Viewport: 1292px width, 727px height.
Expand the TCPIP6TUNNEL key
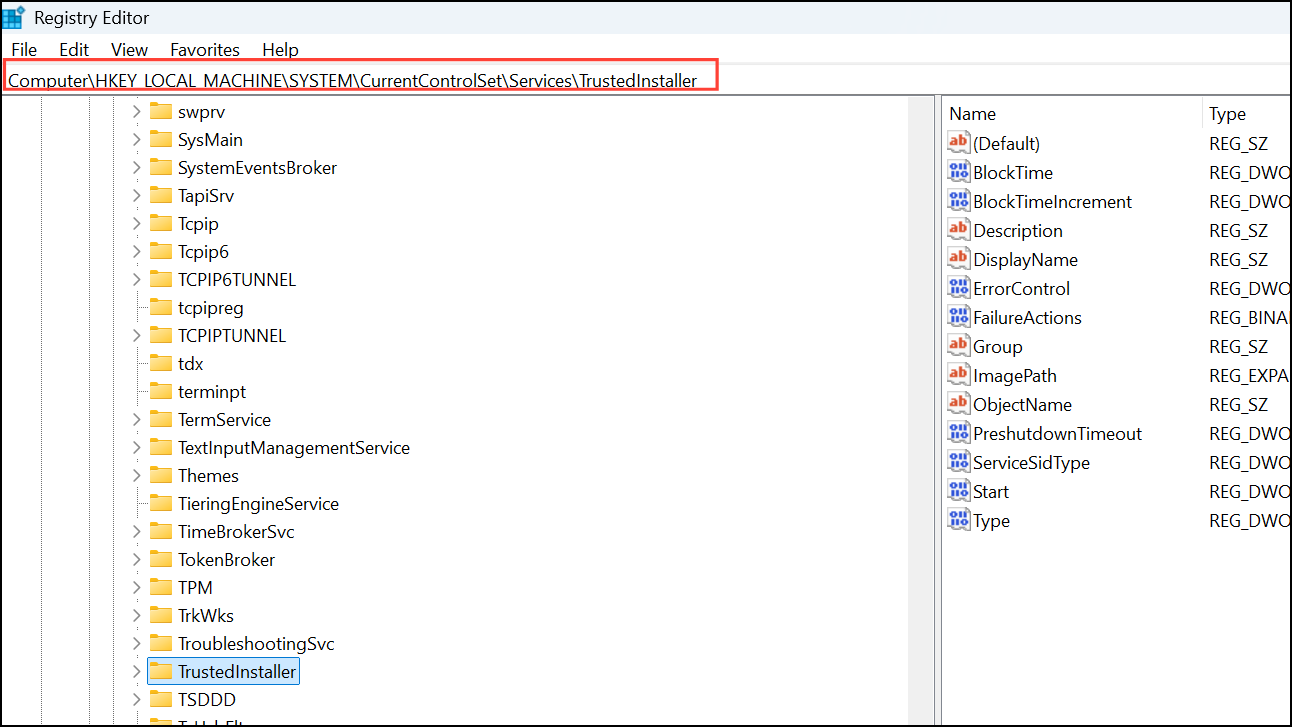click(x=137, y=280)
